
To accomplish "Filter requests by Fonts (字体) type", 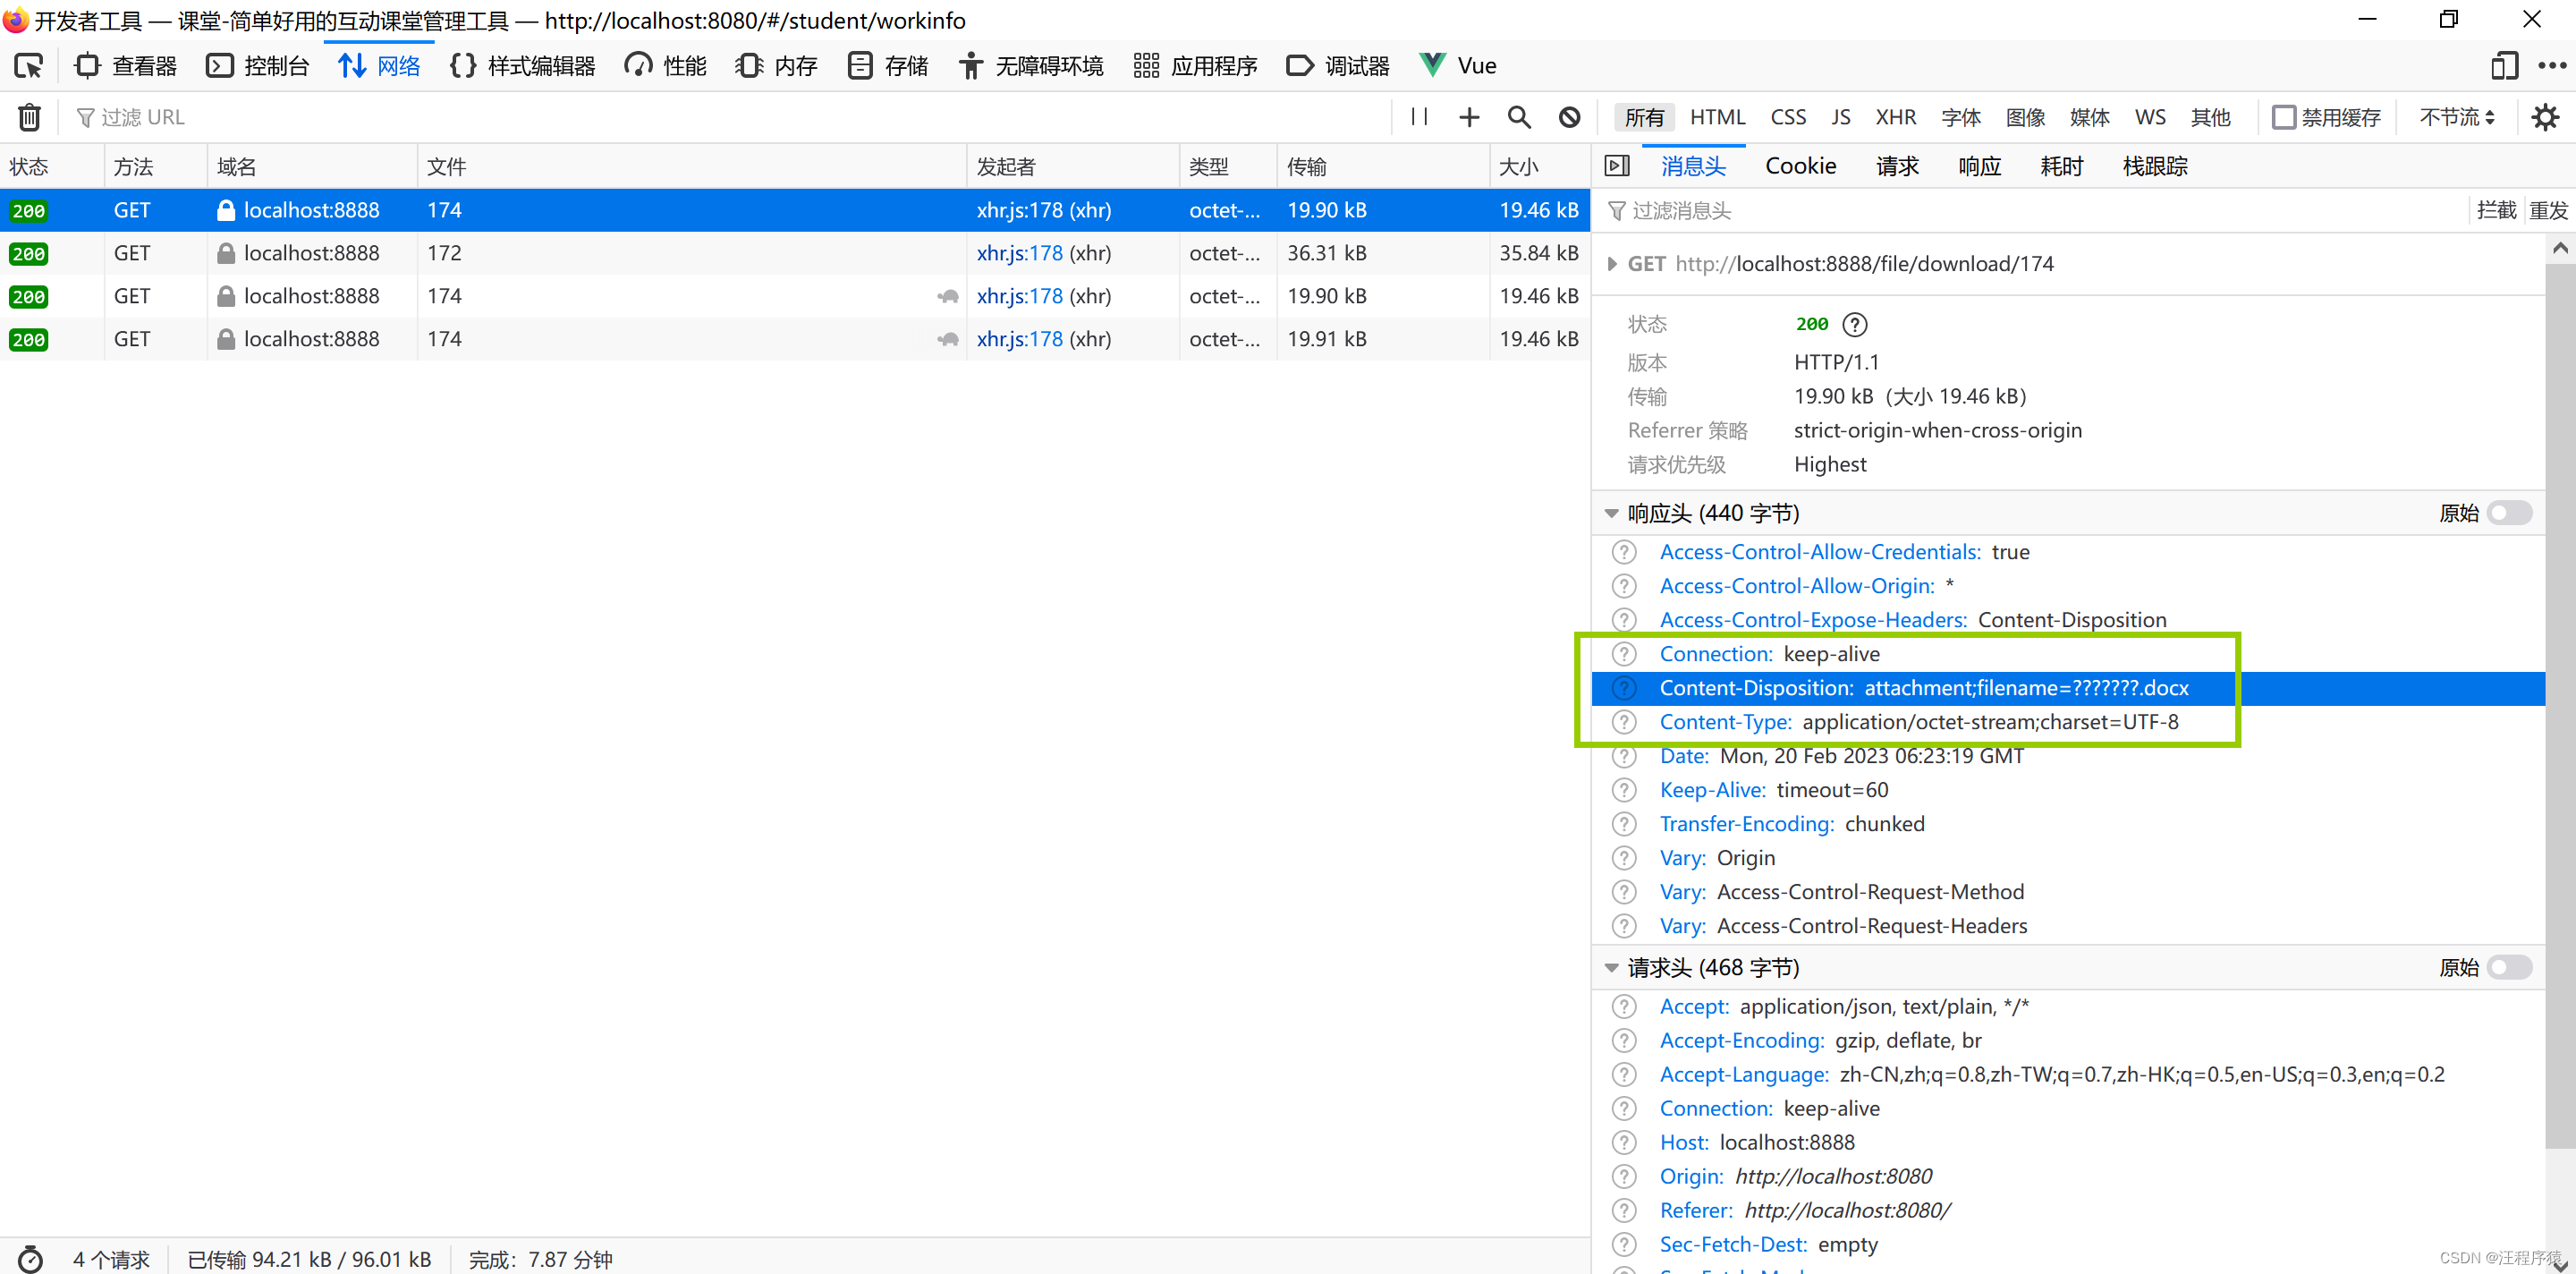I will pyautogui.click(x=1960, y=117).
